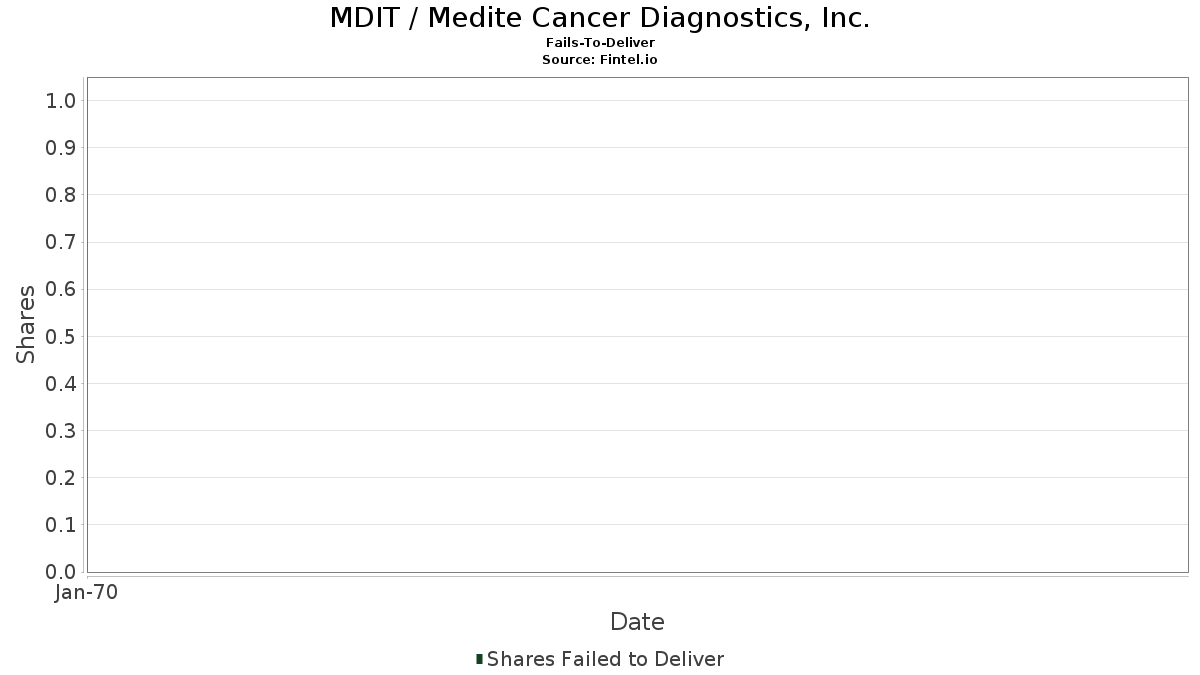1200x675 pixels.
Task: Click the Fails-To-Deliver subtitle
Action: [x=600, y=43]
